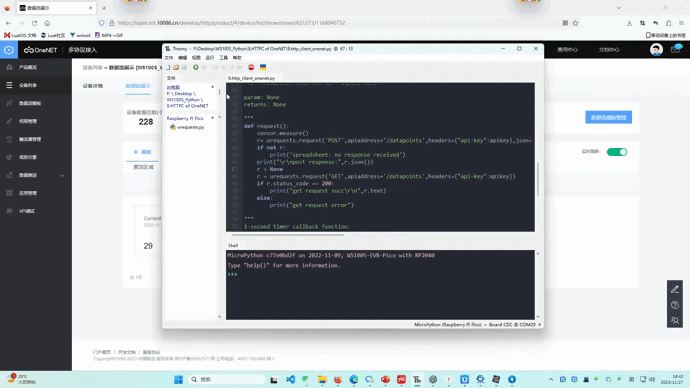The image size is (690, 388).
Task: Open the user avatar in the OneNET header
Action: tap(656, 50)
